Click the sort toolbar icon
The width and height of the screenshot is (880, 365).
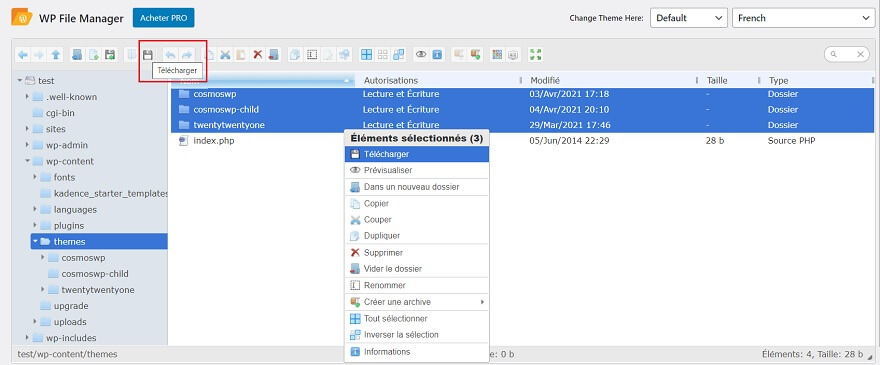(x=513, y=54)
